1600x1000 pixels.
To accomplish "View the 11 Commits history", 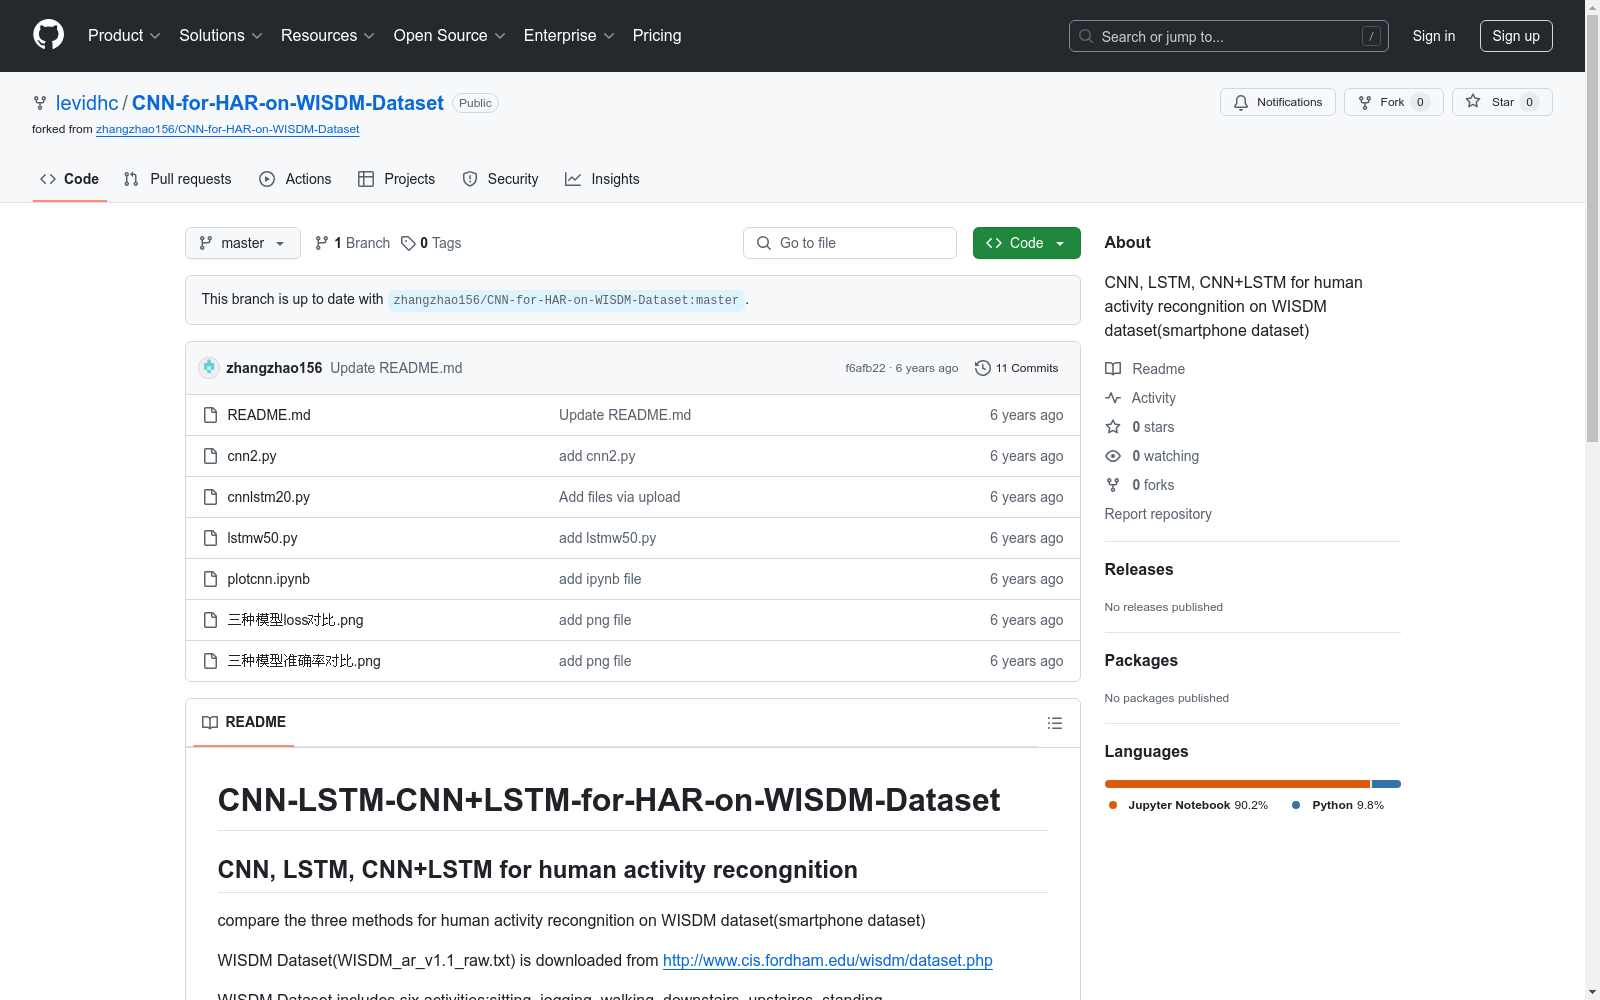I will pos(1016,368).
